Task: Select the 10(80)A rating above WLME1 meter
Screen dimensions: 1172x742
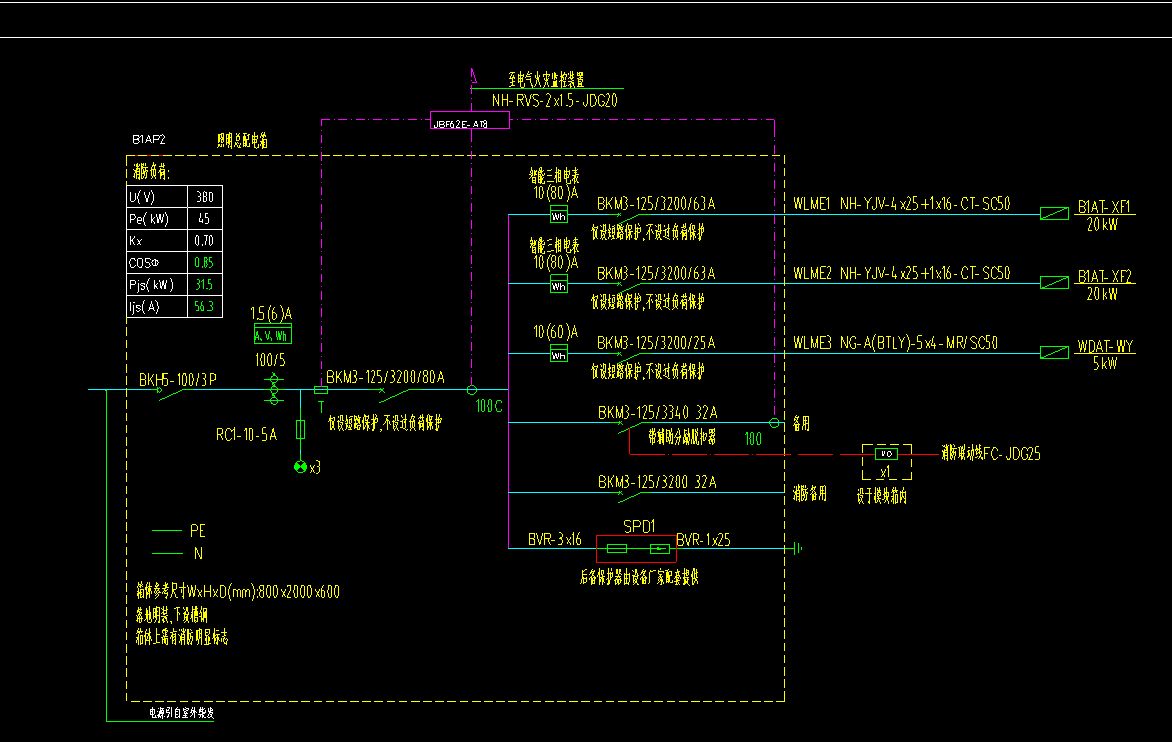Action: pos(555,193)
